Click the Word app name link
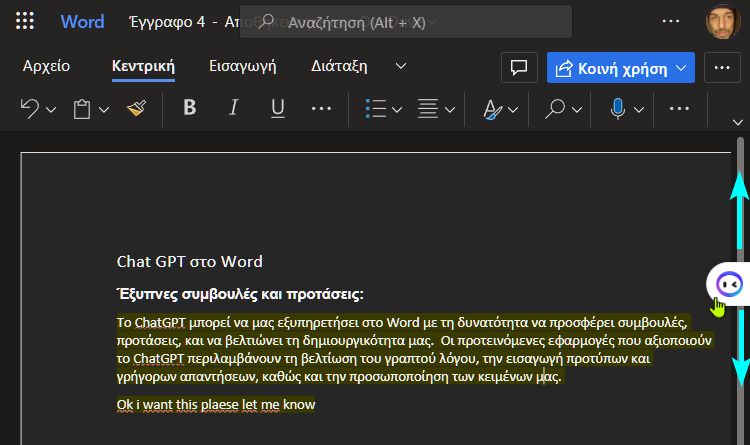Screen dimensions: 750x445 (82, 22)
